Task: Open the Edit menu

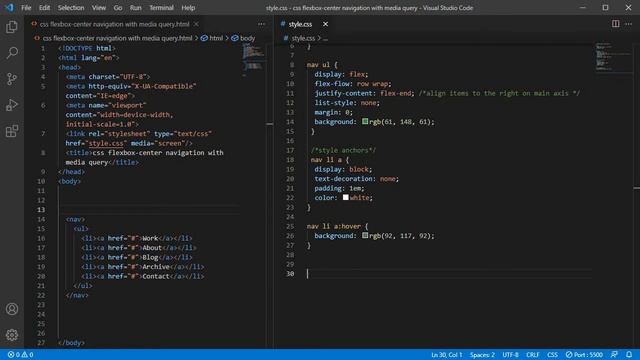Action: [44, 8]
